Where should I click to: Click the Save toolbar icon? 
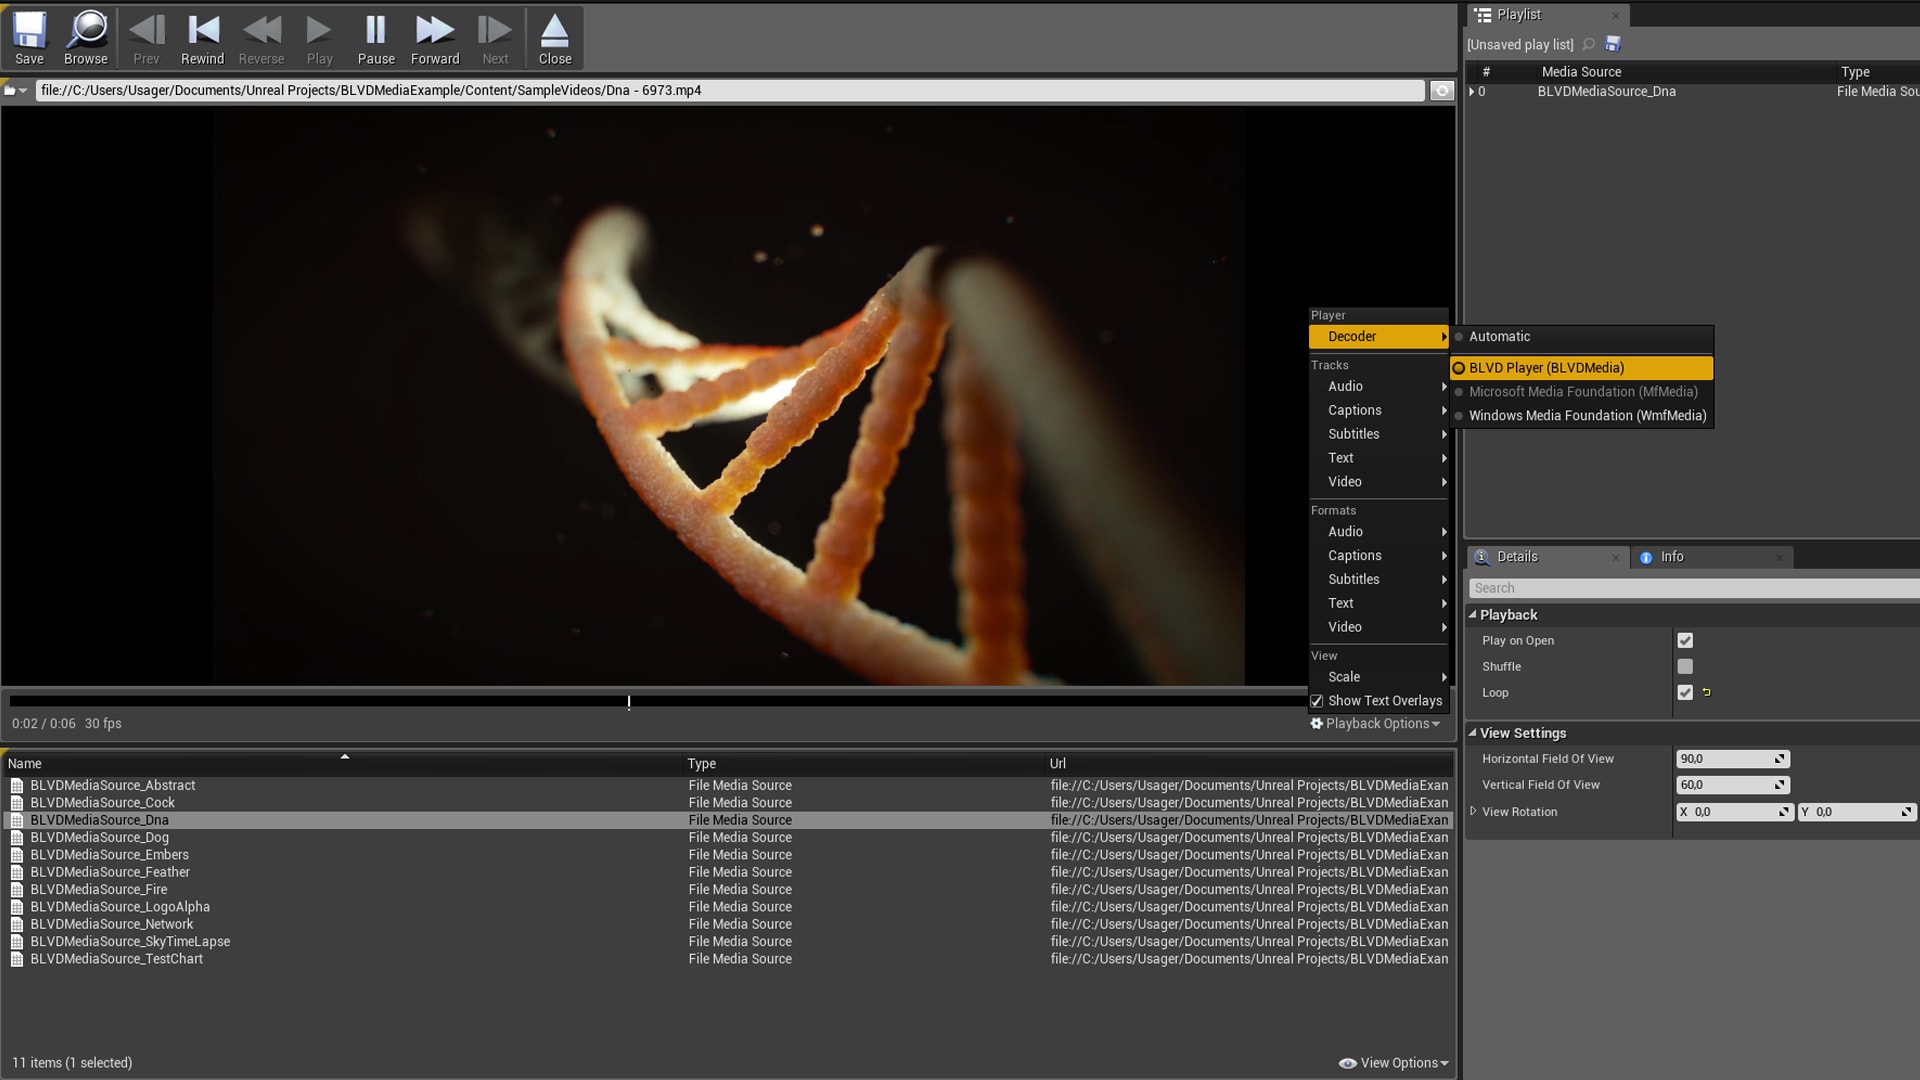click(x=29, y=38)
